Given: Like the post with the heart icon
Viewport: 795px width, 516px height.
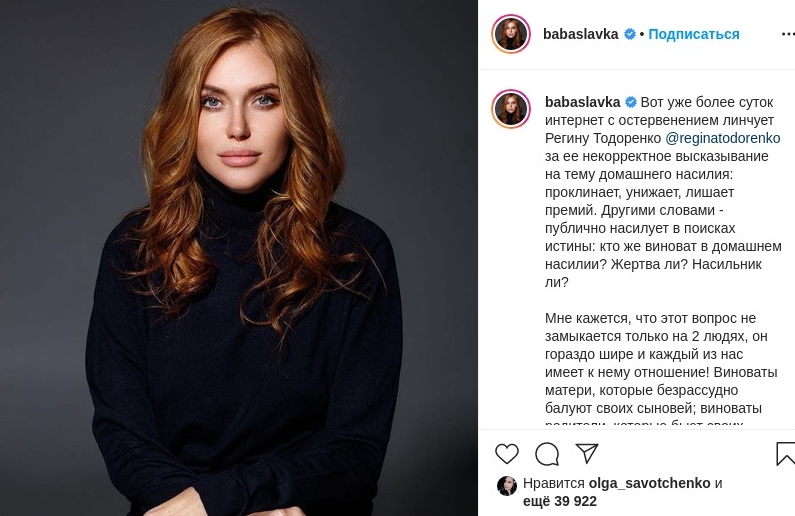Looking at the screenshot, I should tap(507, 454).
